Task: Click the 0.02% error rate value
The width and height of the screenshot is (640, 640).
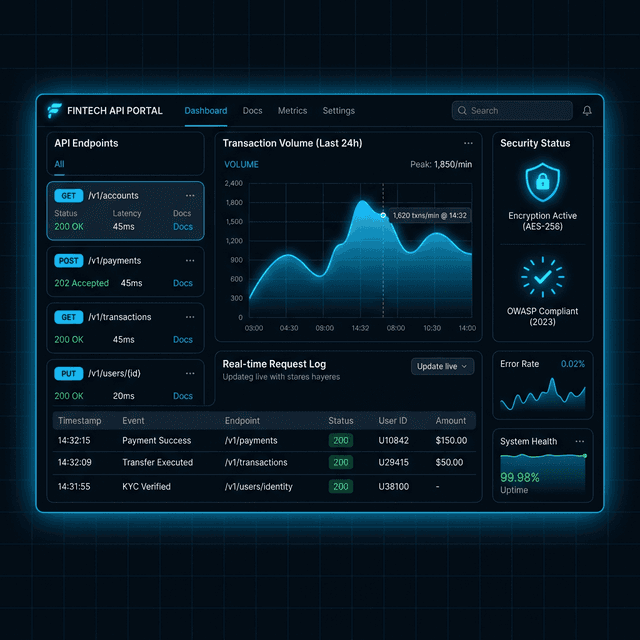Action: coord(573,364)
